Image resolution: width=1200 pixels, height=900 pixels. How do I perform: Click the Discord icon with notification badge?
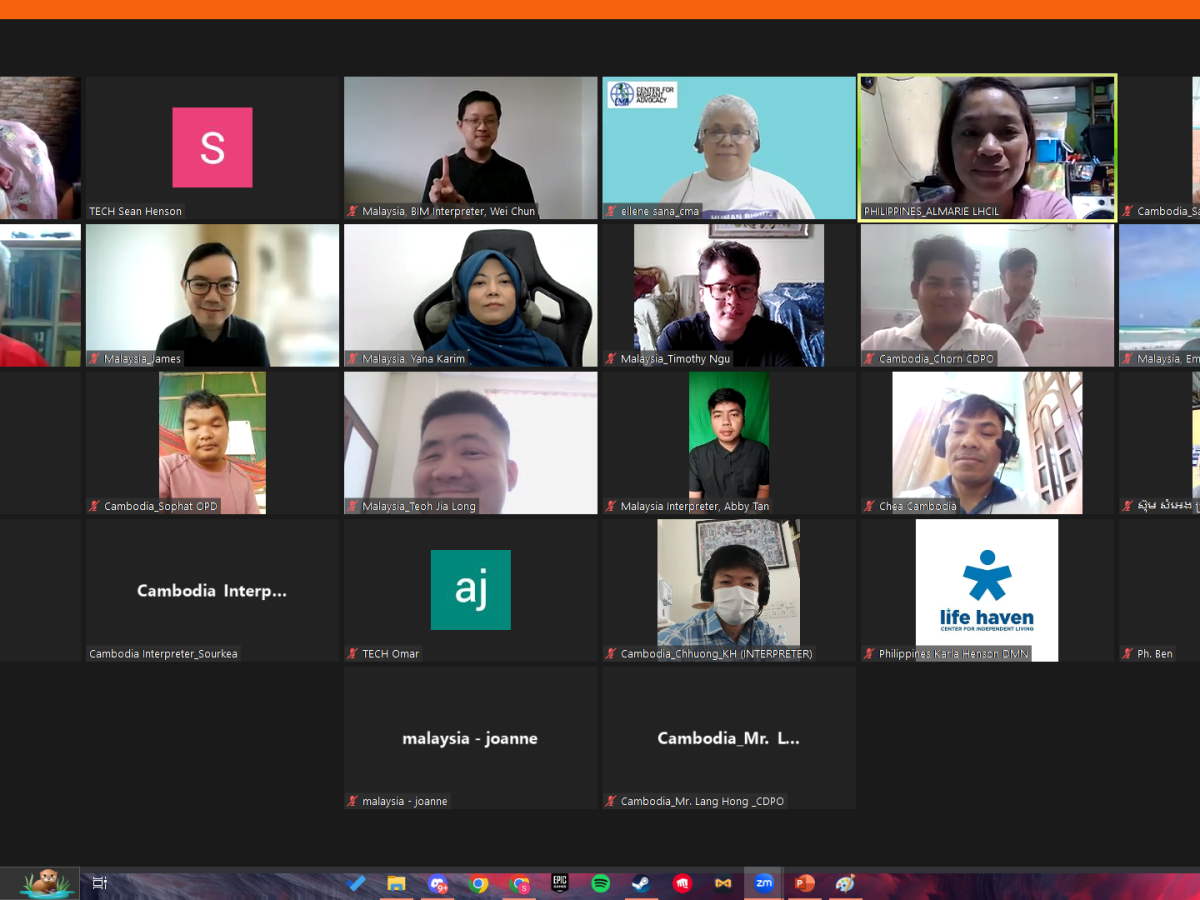(x=438, y=884)
